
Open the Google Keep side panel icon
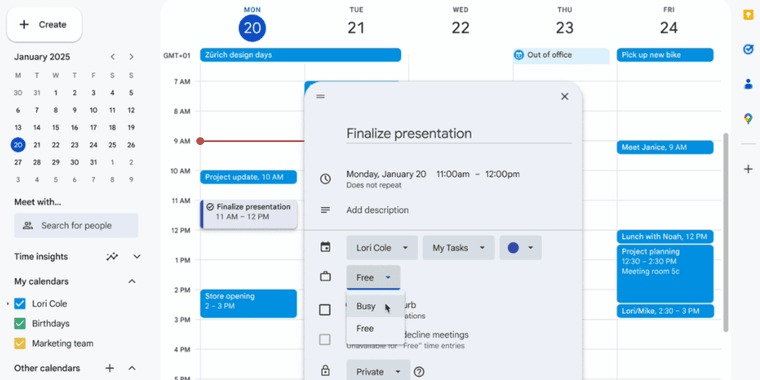point(748,15)
